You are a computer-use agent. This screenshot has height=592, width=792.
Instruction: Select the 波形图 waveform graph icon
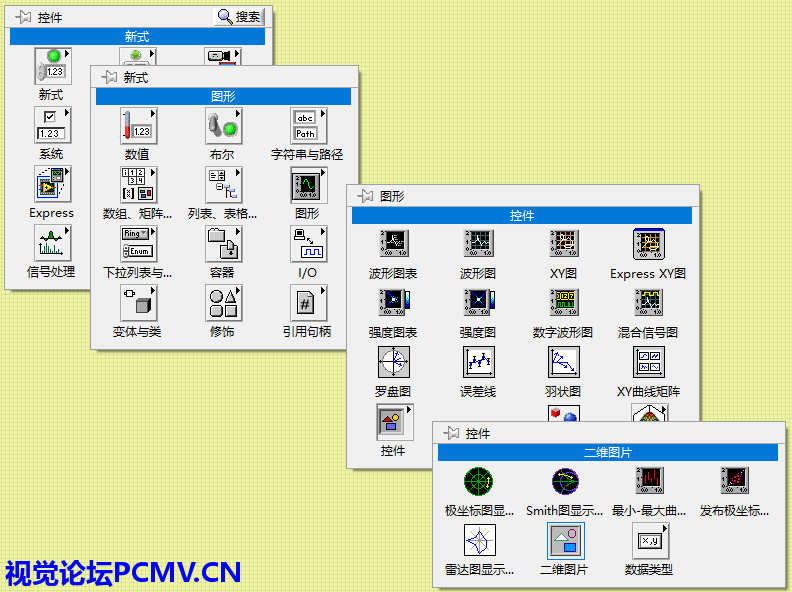pyautogui.click(x=478, y=243)
